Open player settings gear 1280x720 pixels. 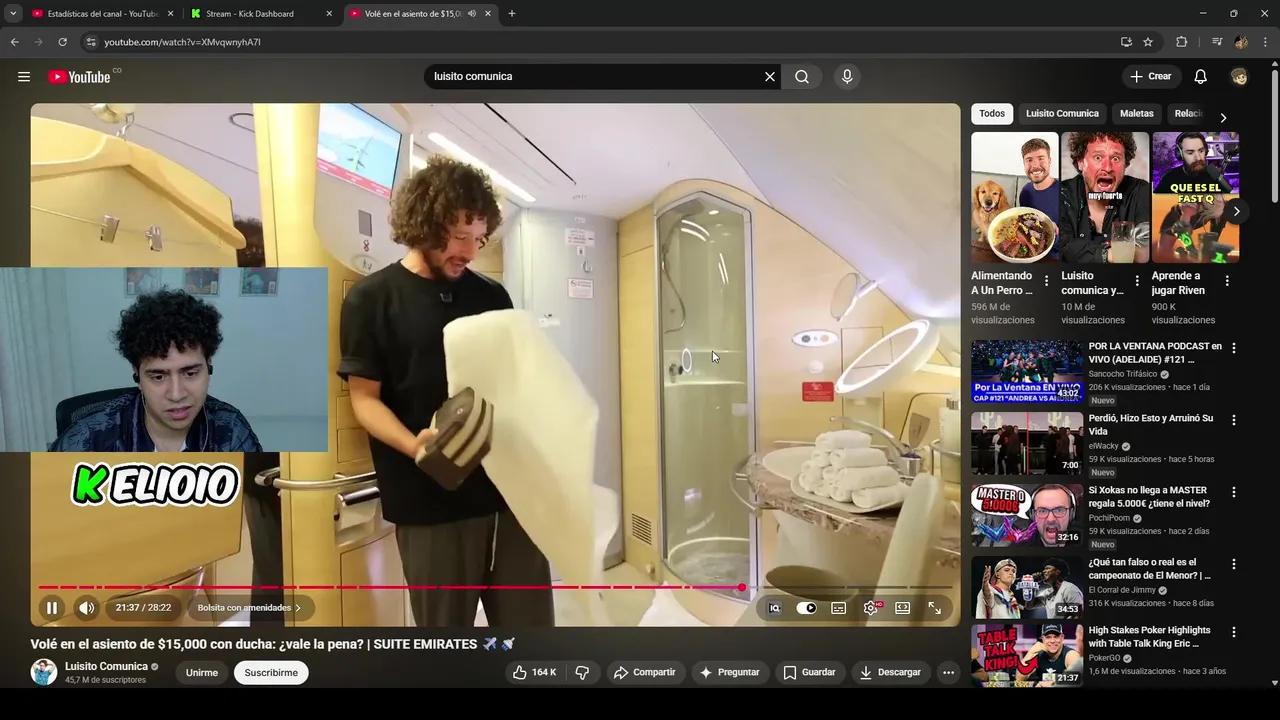pos(871,608)
